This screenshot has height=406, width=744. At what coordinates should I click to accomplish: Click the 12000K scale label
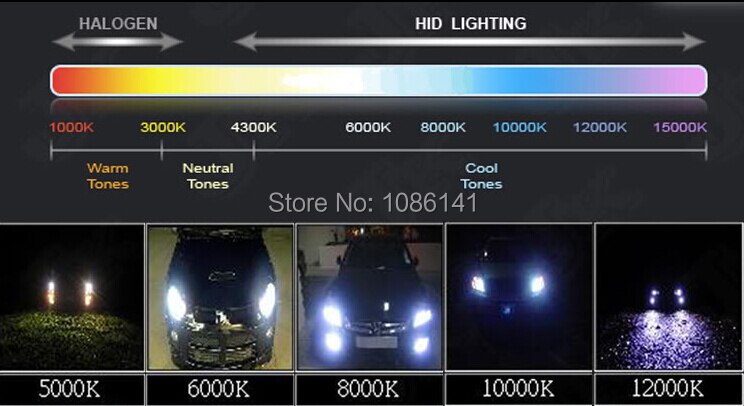tap(600, 127)
